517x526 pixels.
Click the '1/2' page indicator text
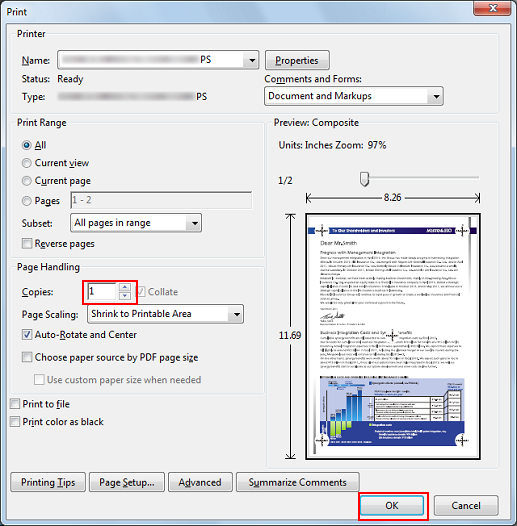click(285, 180)
